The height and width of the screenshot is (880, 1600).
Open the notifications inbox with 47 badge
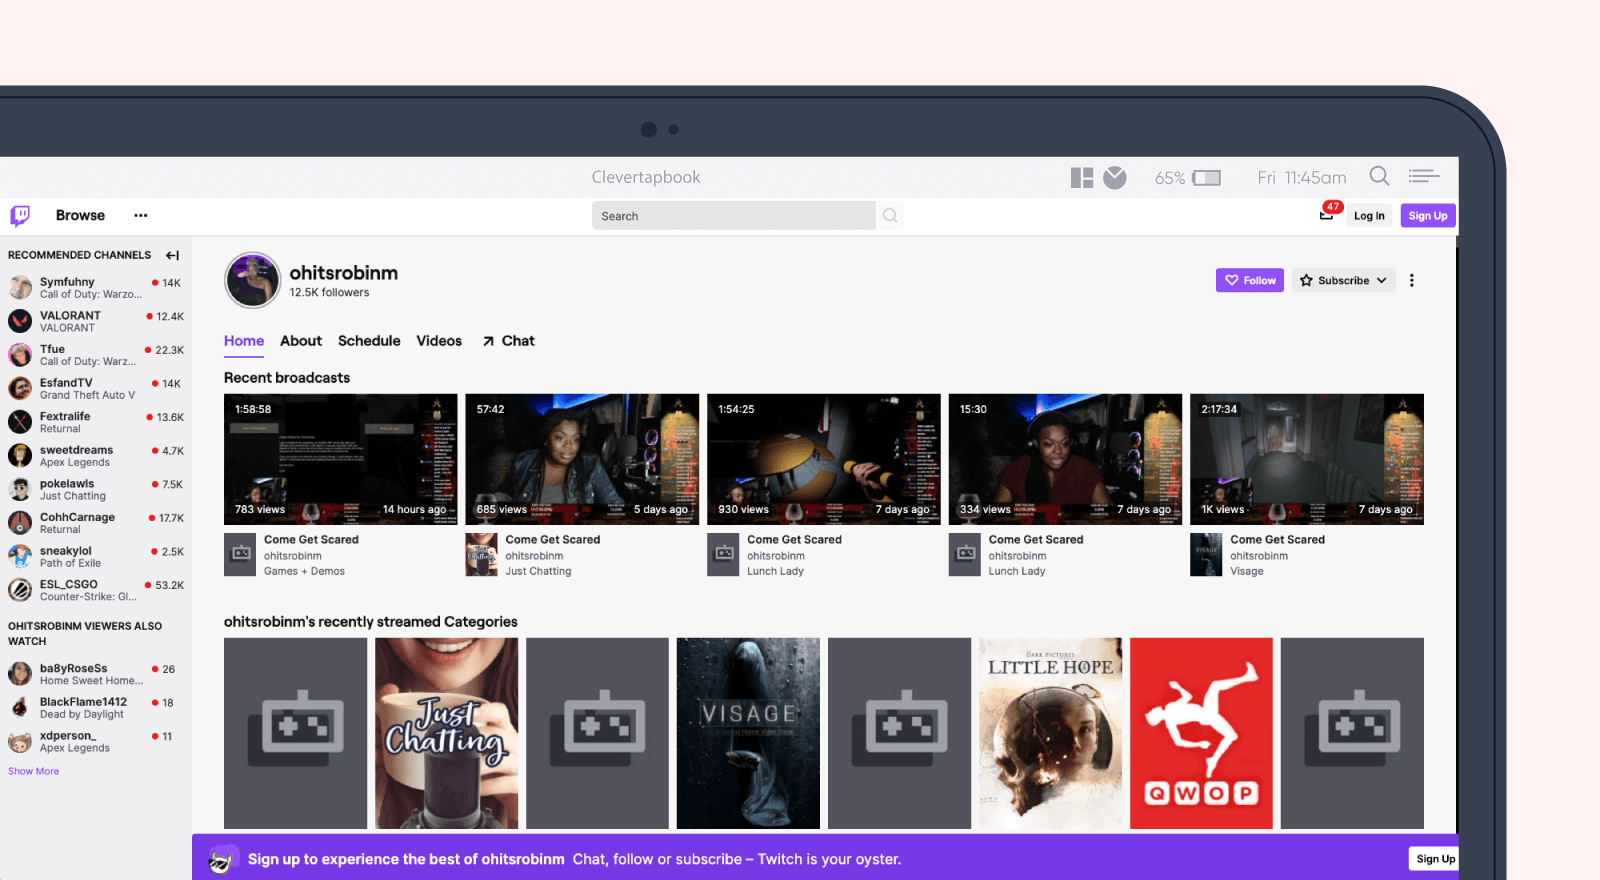point(1328,213)
